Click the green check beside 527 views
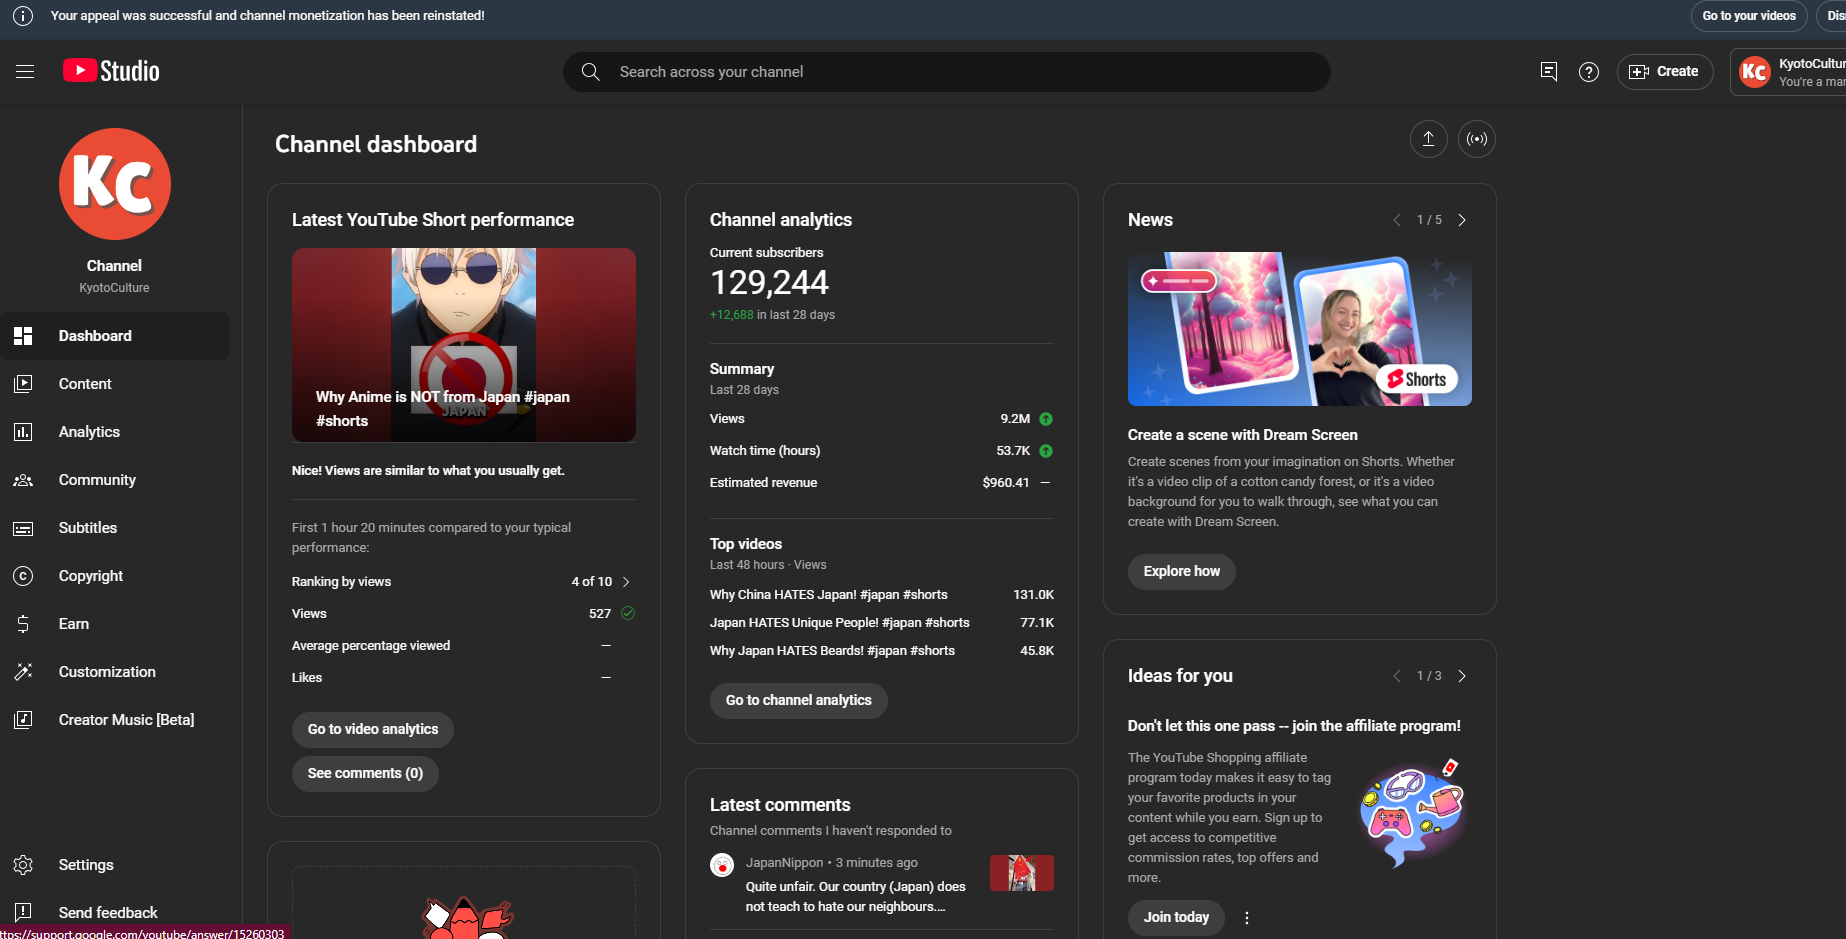This screenshot has height=939, width=1846. (x=628, y=613)
